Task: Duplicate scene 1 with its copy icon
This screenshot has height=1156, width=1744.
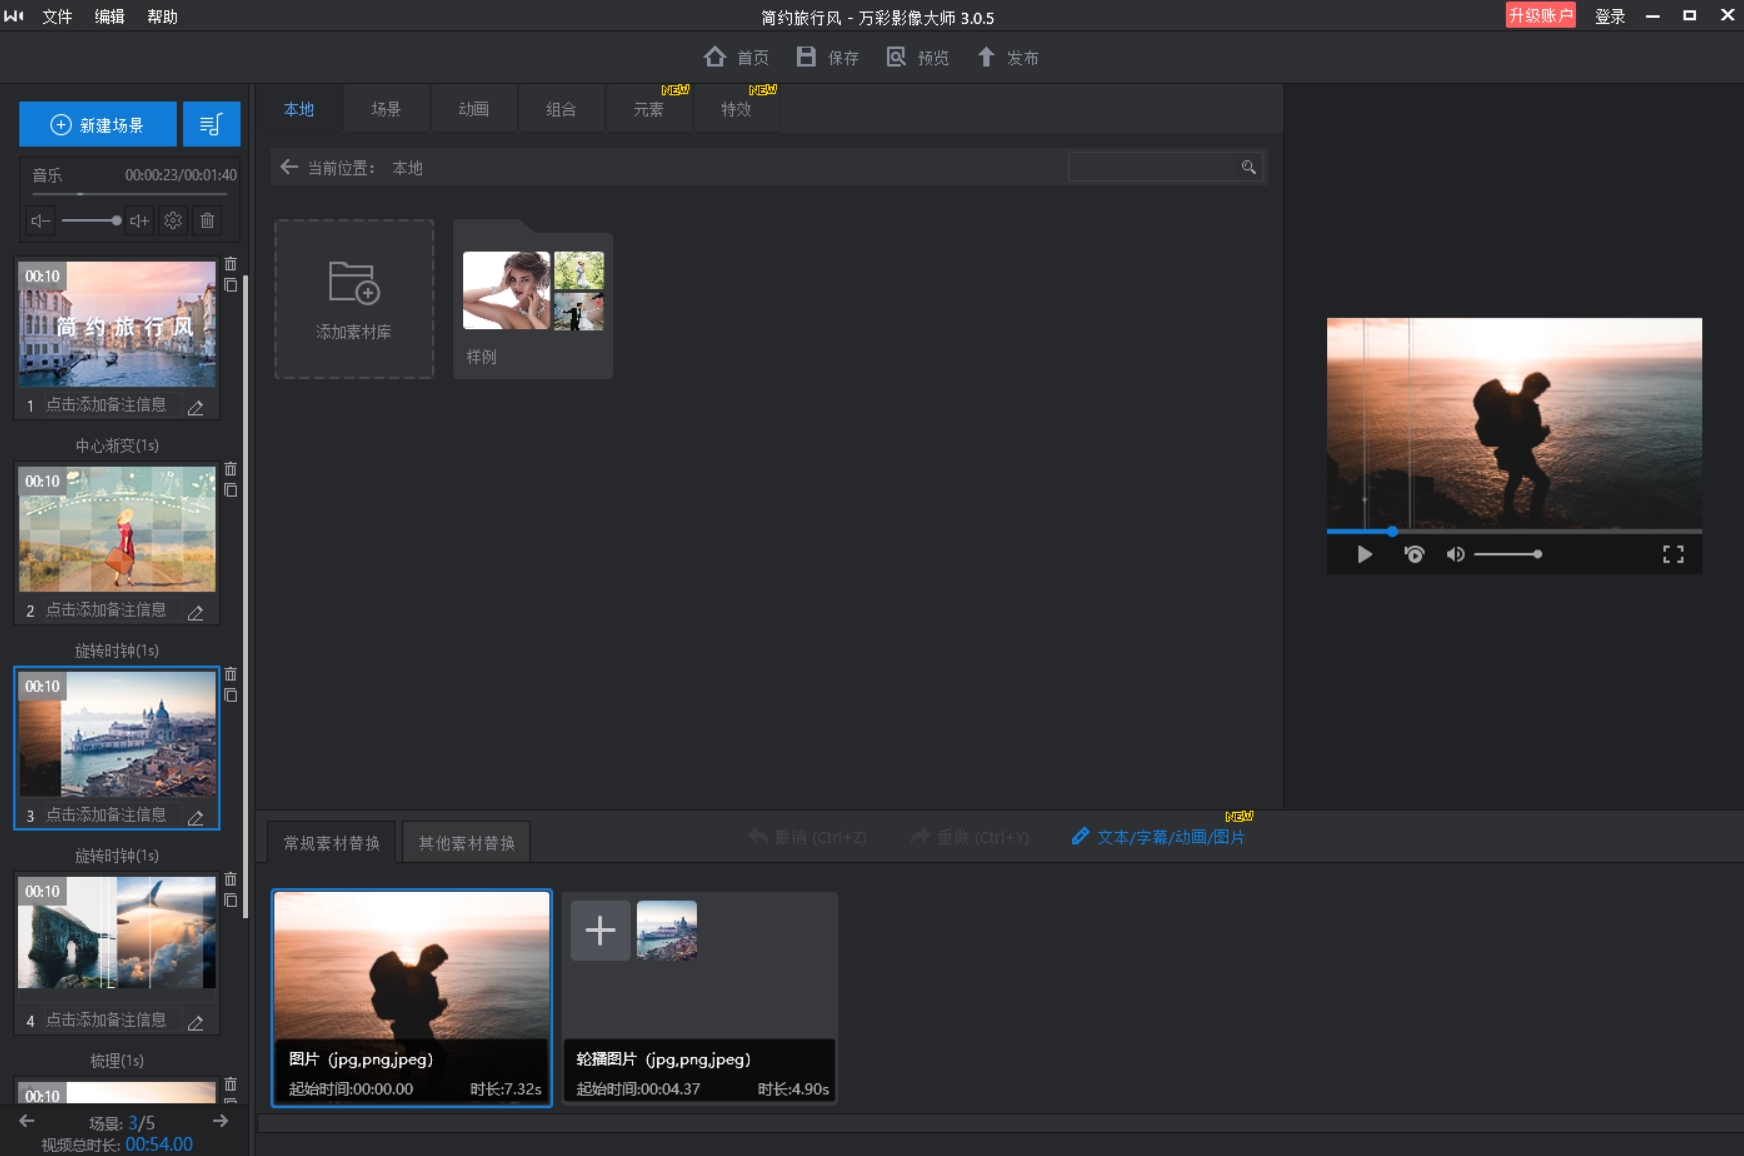Action: (x=230, y=285)
